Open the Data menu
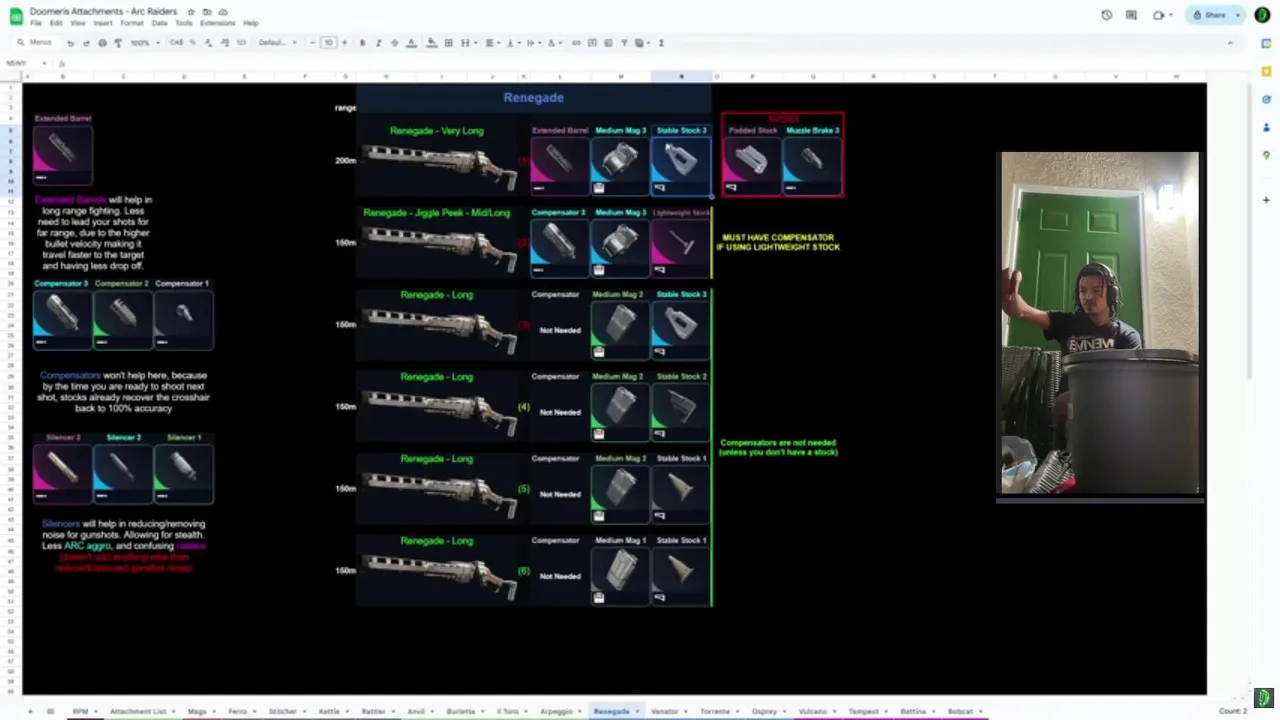 click(159, 23)
